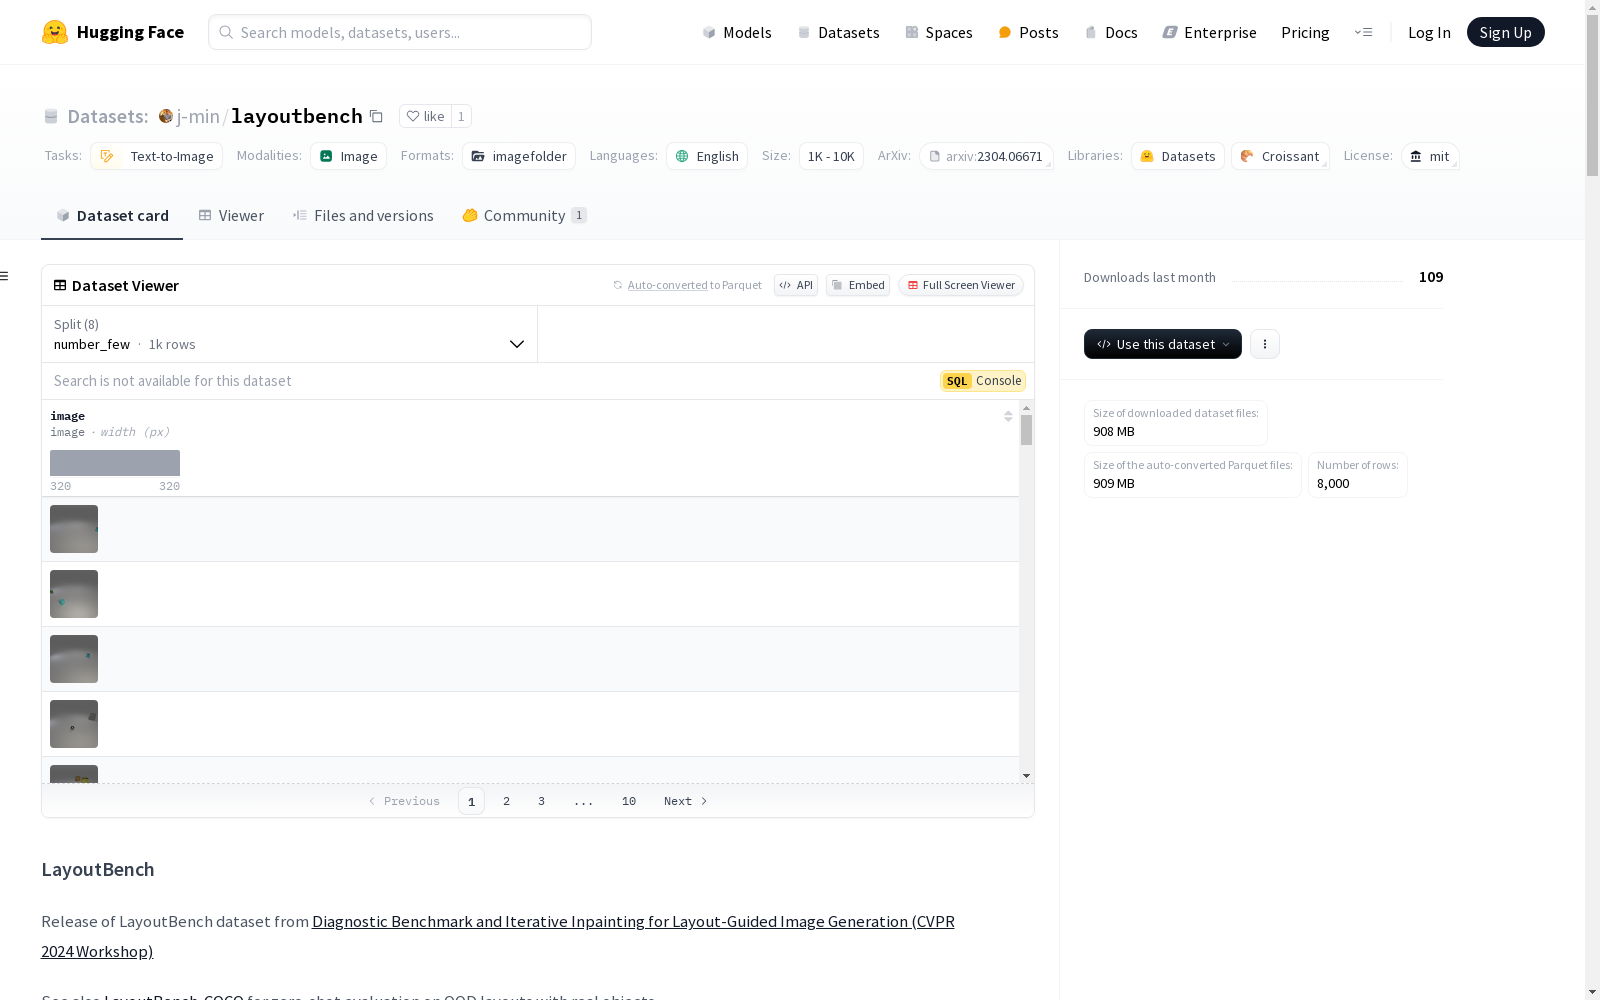1600x1000 pixels.
Task: Open the Community tab
Action: click(524, 215)
